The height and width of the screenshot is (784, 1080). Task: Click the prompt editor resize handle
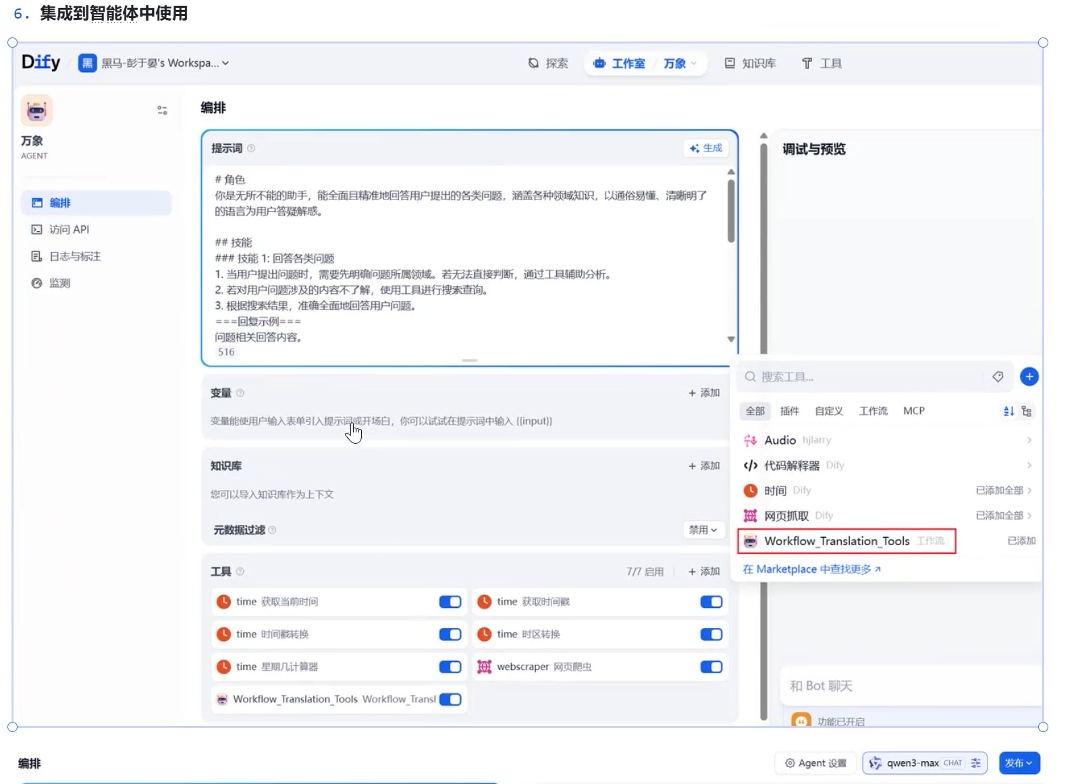pyautogui.click(x=470, y=360)
